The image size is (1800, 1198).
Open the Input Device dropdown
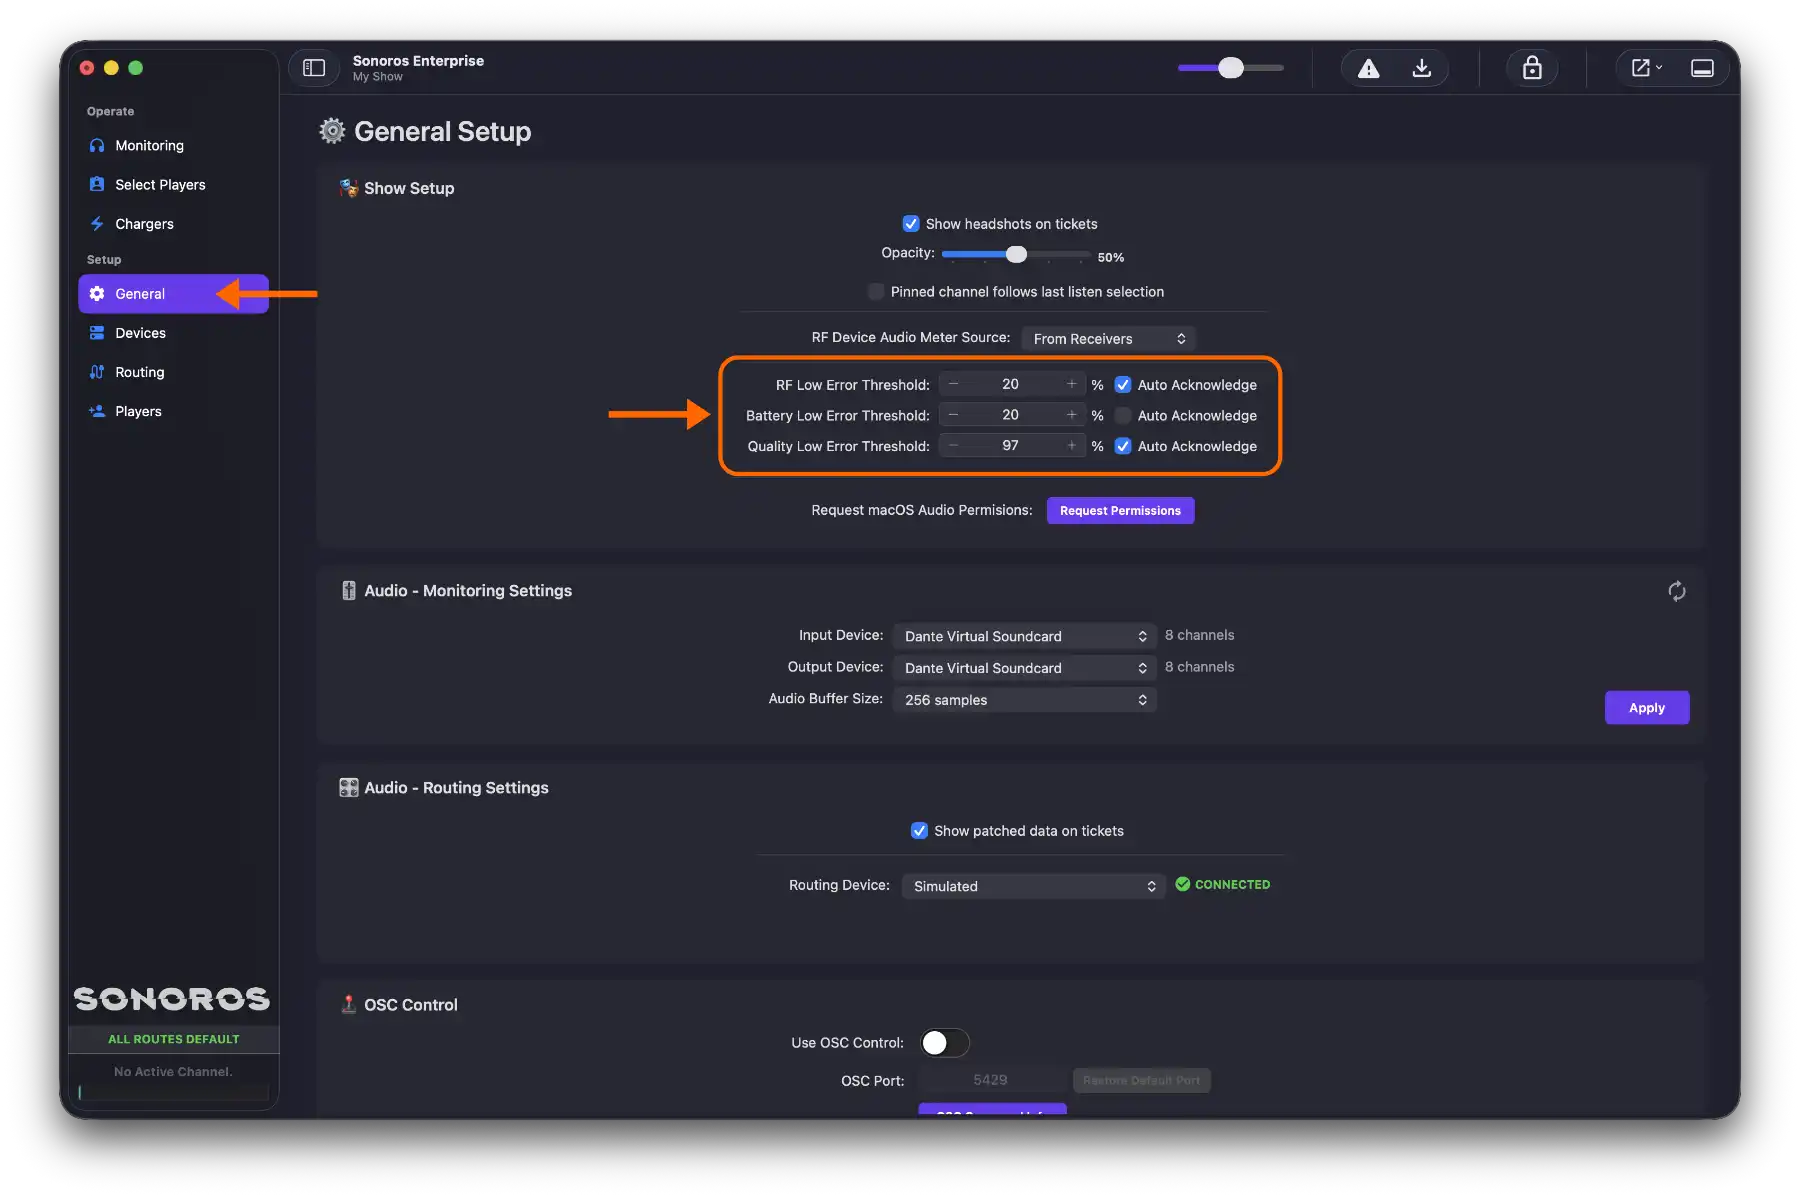click(1025, 636)
